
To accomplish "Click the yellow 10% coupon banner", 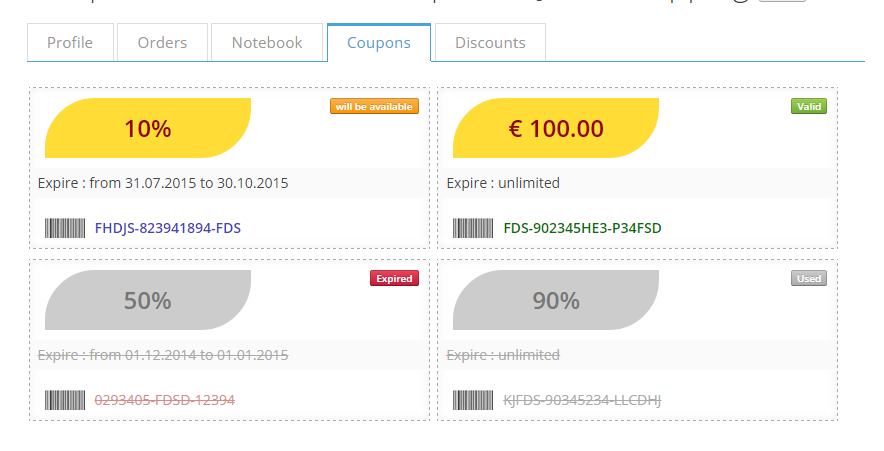I will click(x=148, y=128).
